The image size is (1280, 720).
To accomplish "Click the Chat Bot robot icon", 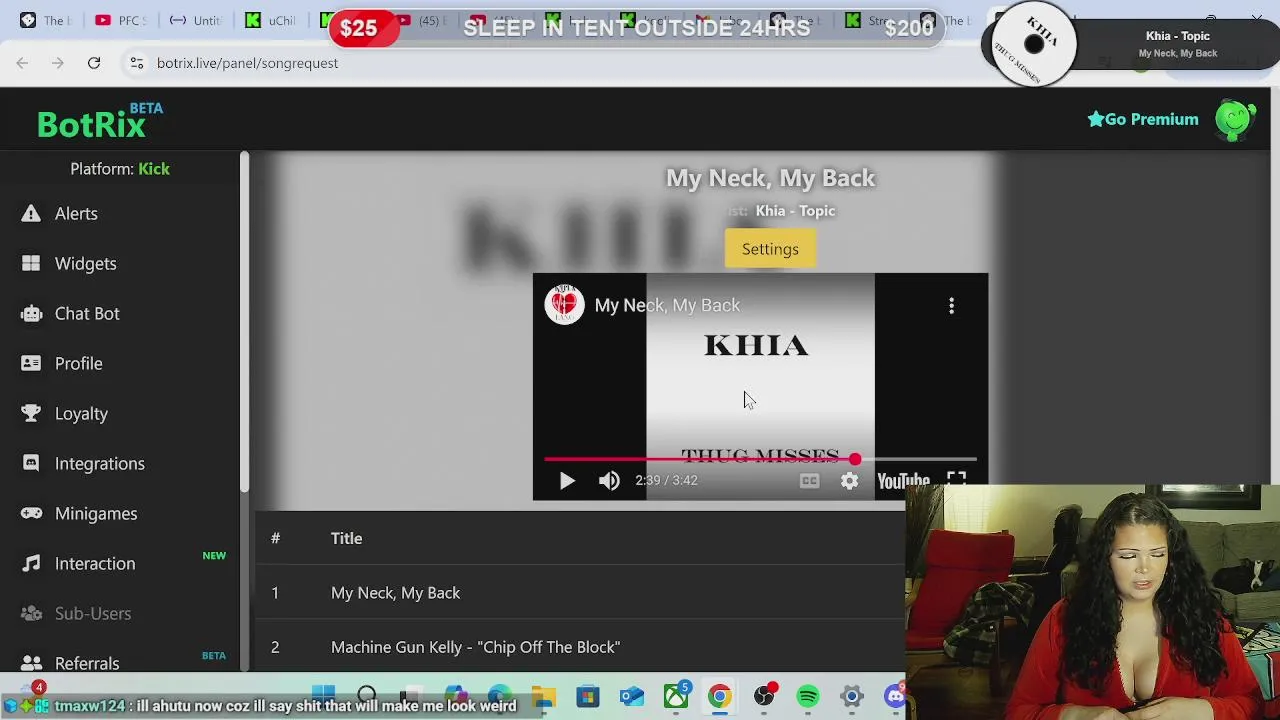I will pos(31,313).
